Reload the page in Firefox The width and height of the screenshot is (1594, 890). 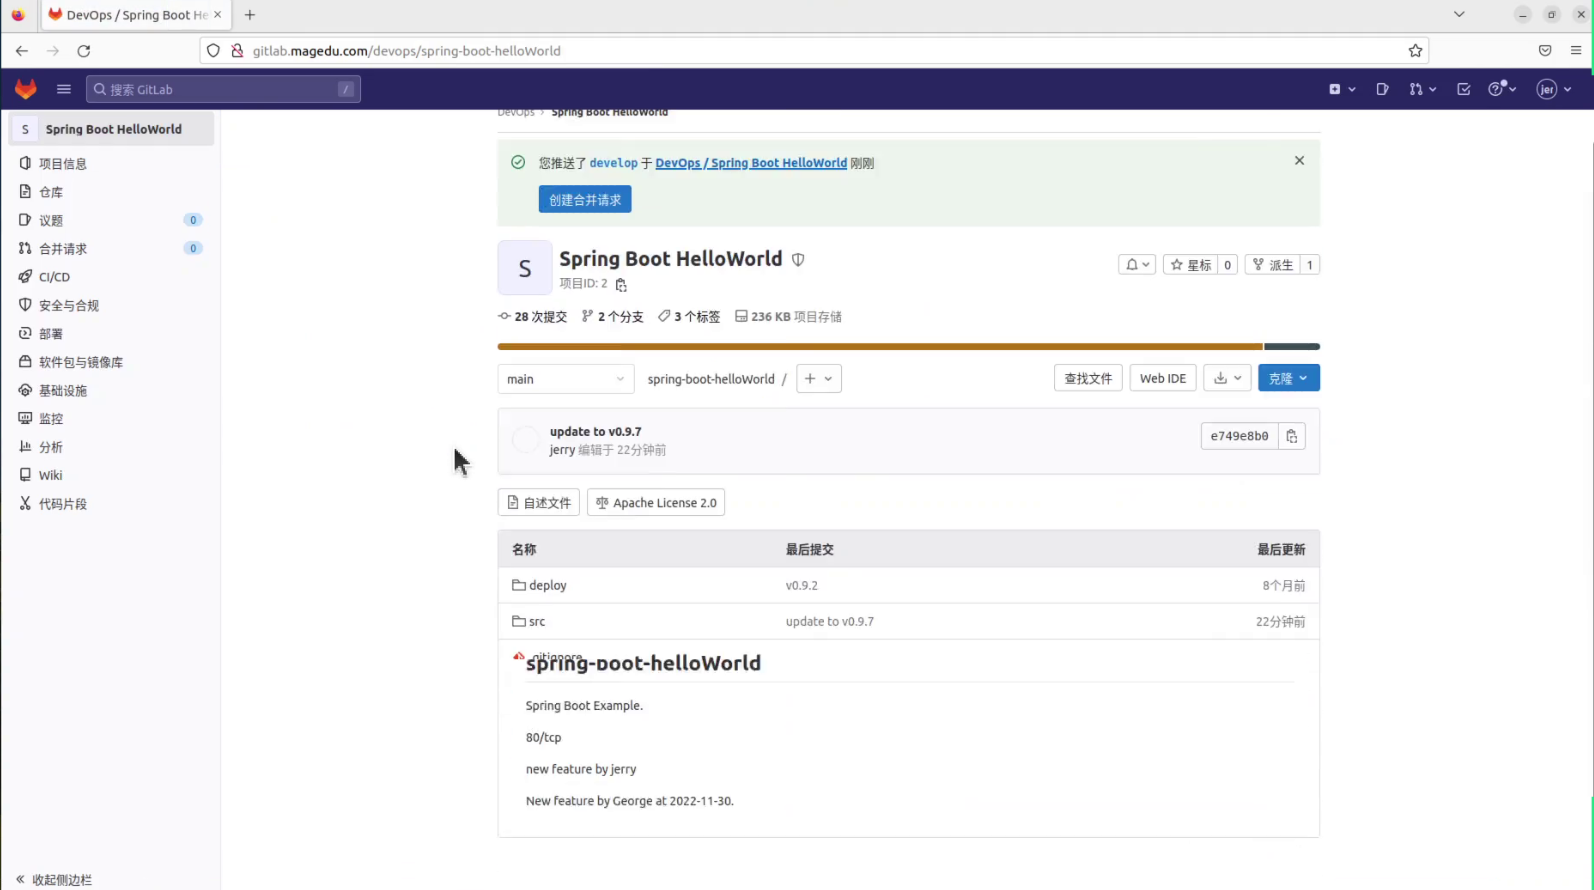click(84, 51)
